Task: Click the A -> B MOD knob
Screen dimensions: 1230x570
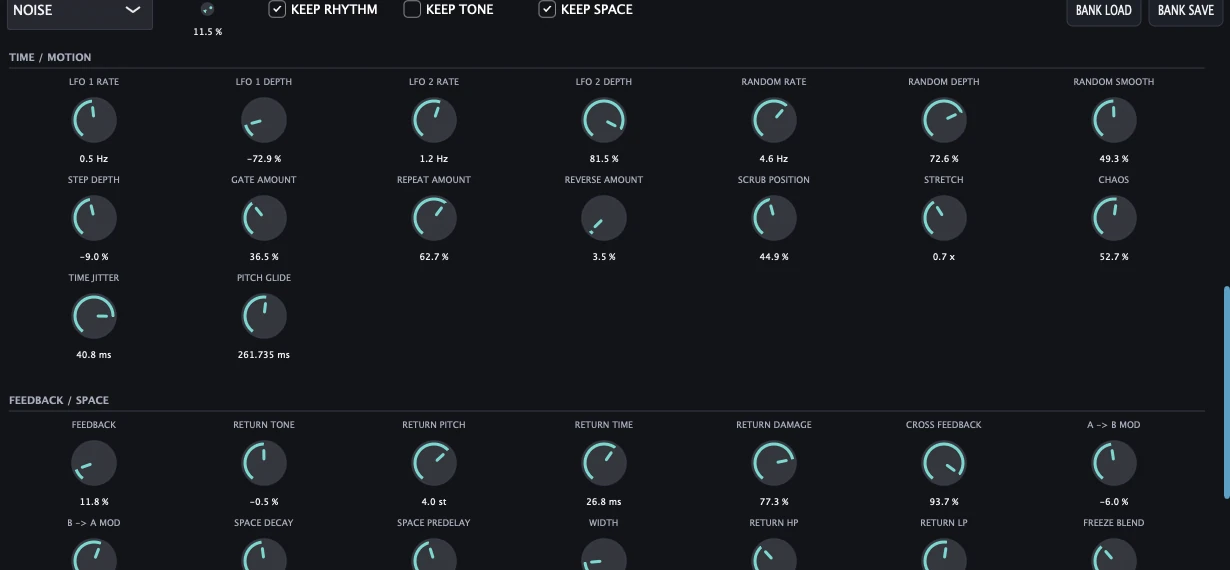Action: pos(1114,463)
